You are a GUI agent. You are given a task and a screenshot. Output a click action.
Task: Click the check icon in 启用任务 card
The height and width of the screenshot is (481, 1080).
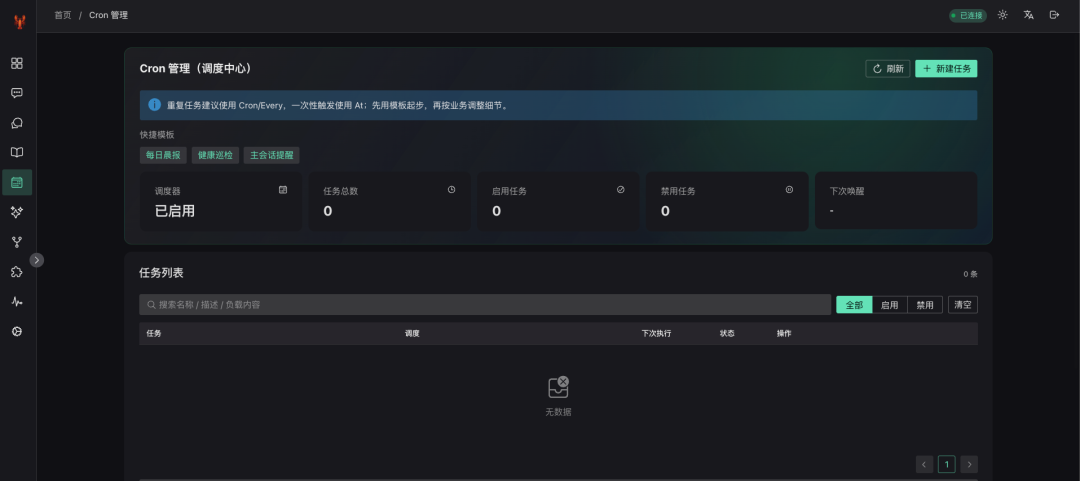coord(621,190)
